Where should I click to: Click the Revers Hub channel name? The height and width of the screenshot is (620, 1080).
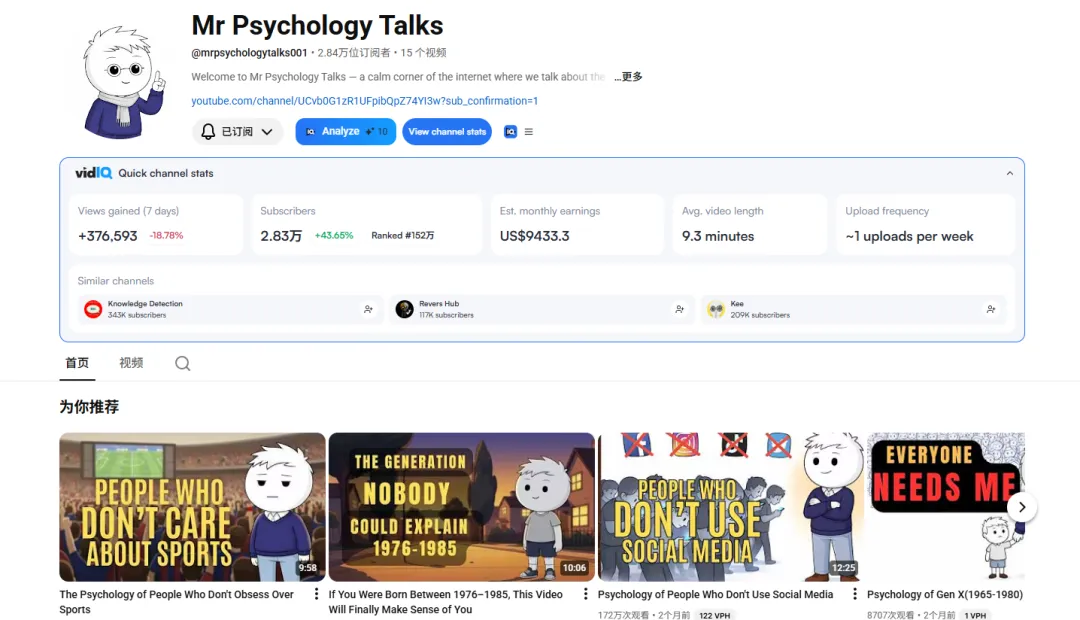439,304
